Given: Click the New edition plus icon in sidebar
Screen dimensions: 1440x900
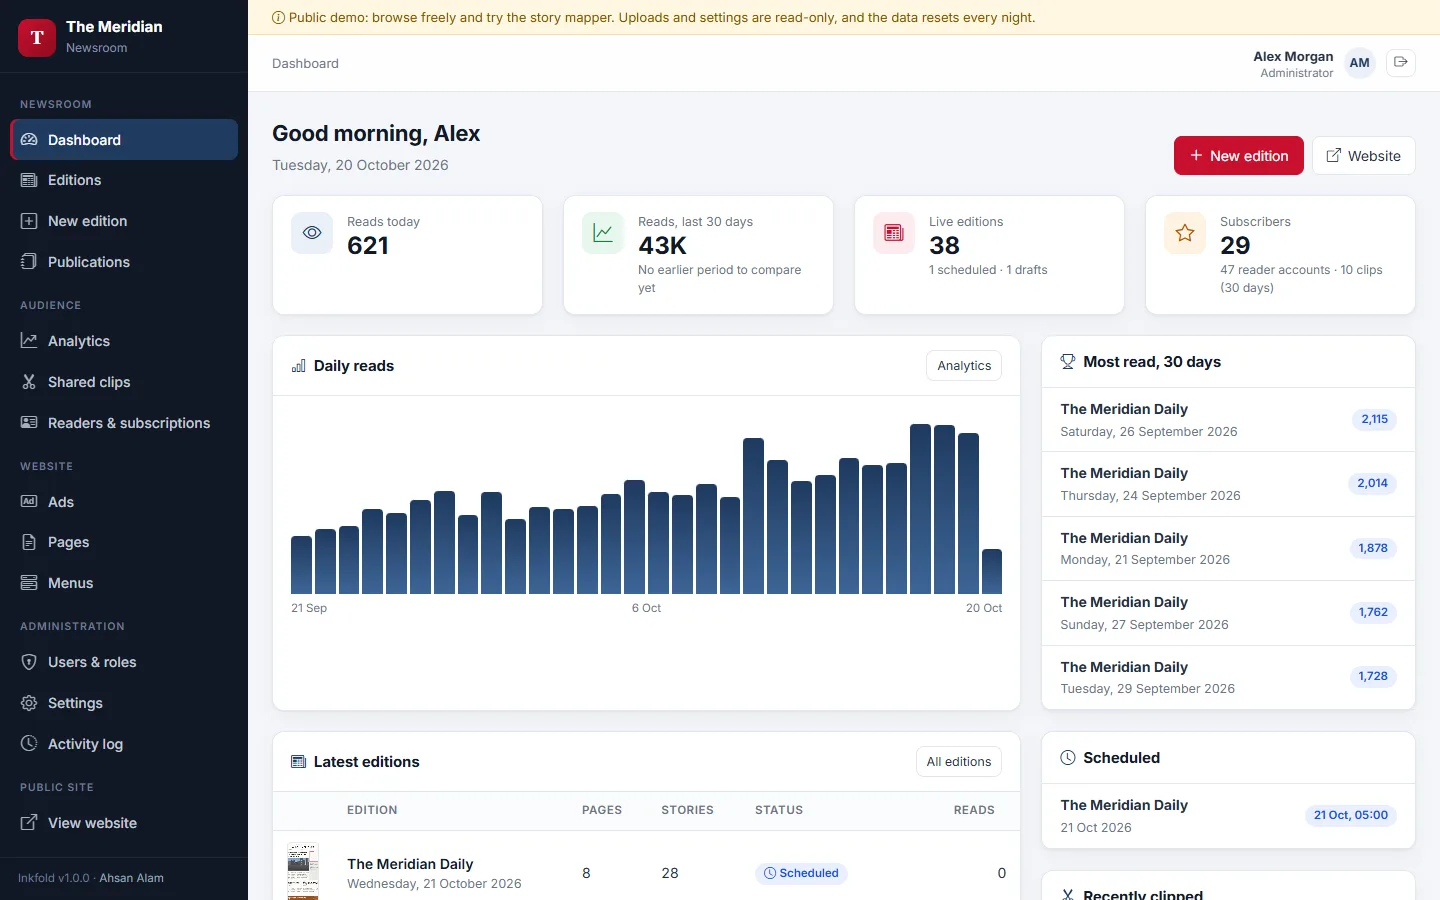Looking at the screenshot, I should 29,221.
